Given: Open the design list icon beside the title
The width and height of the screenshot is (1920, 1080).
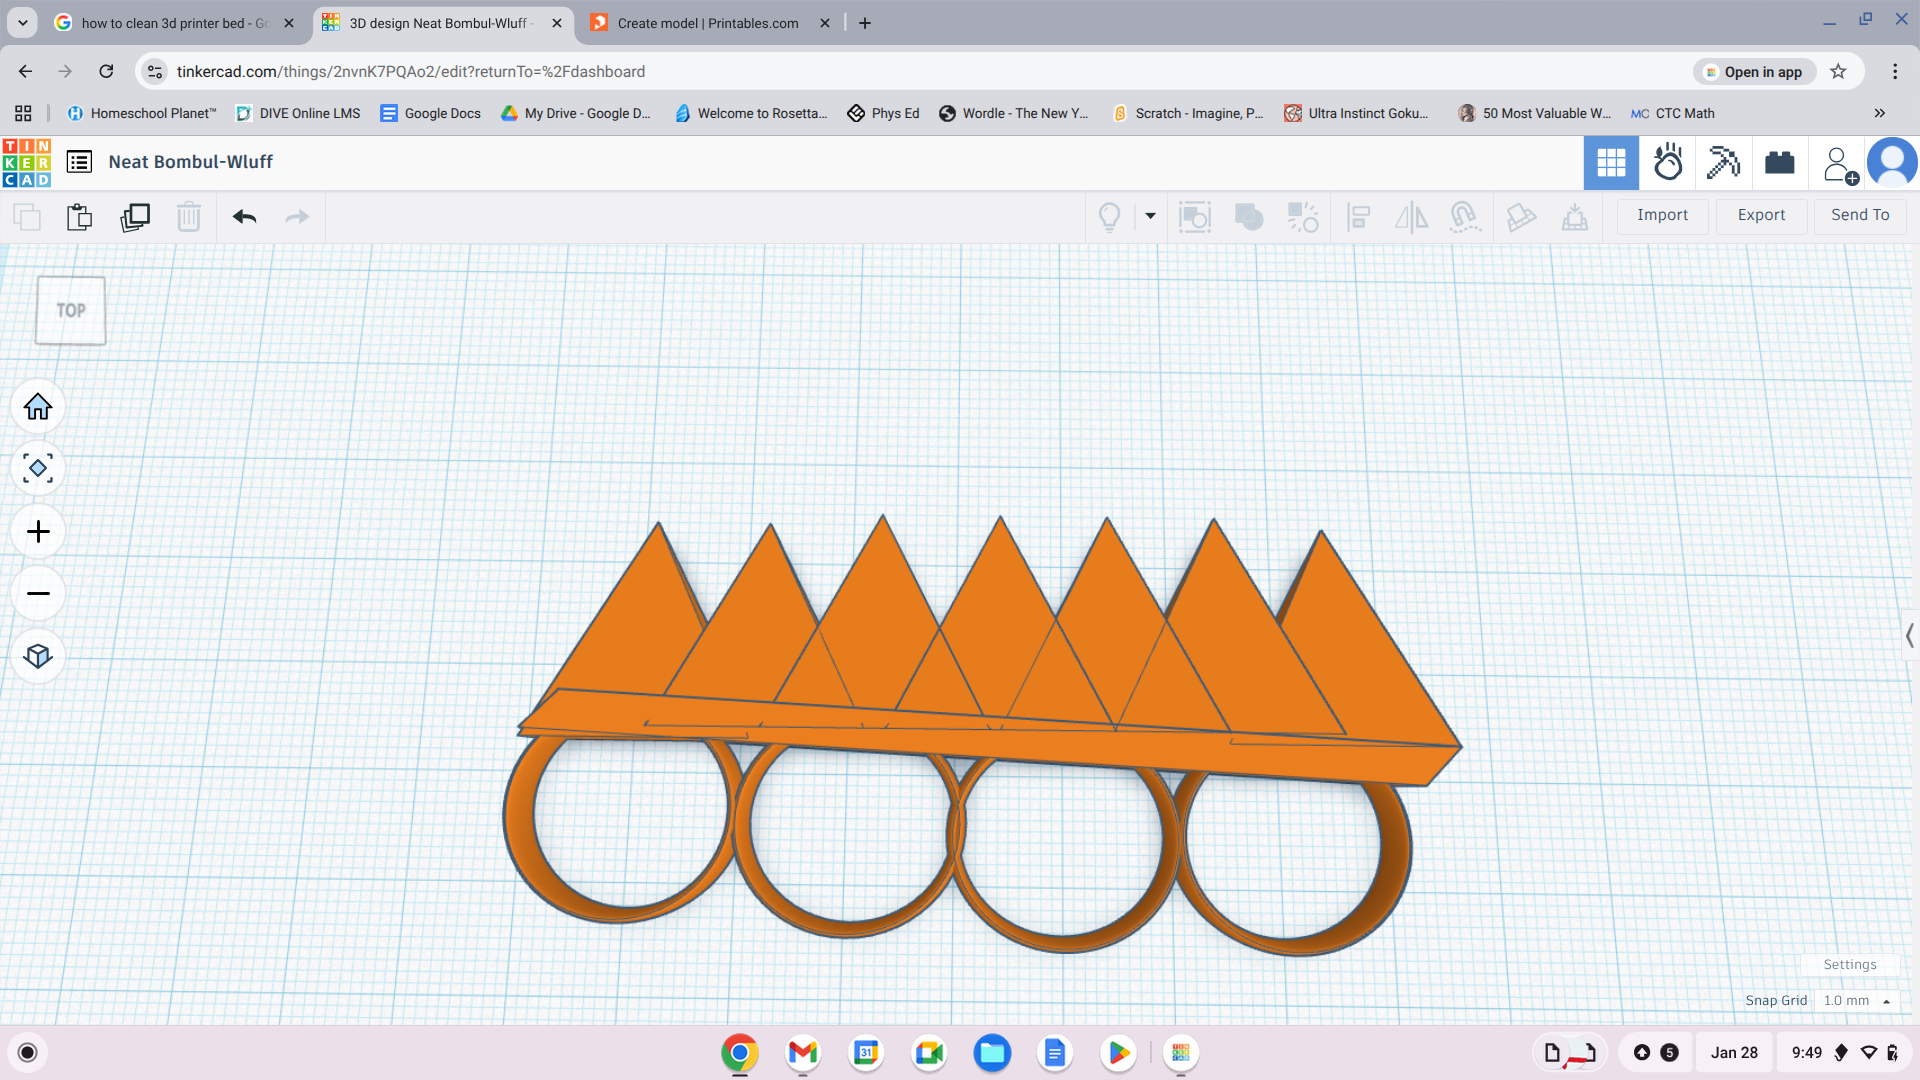Looking at the screenshot, I should 79,162.
